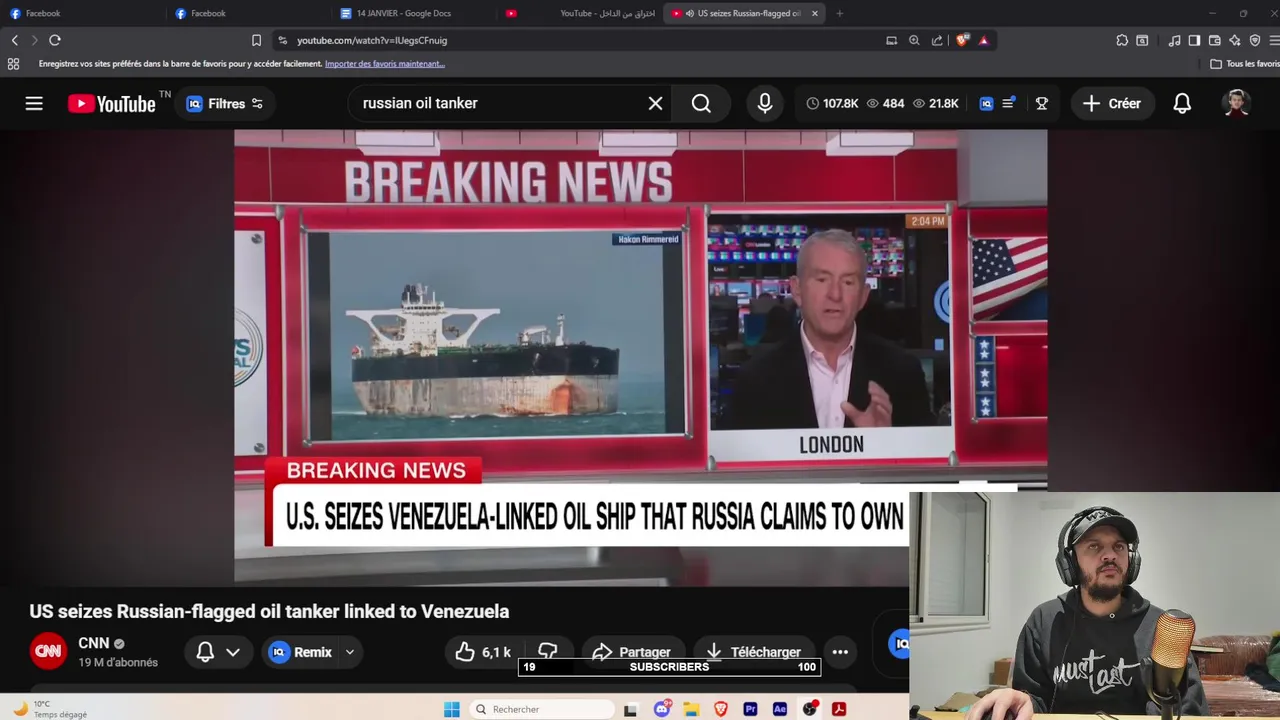Click 'Importer des favoris maintenant' link

[385, 64]
